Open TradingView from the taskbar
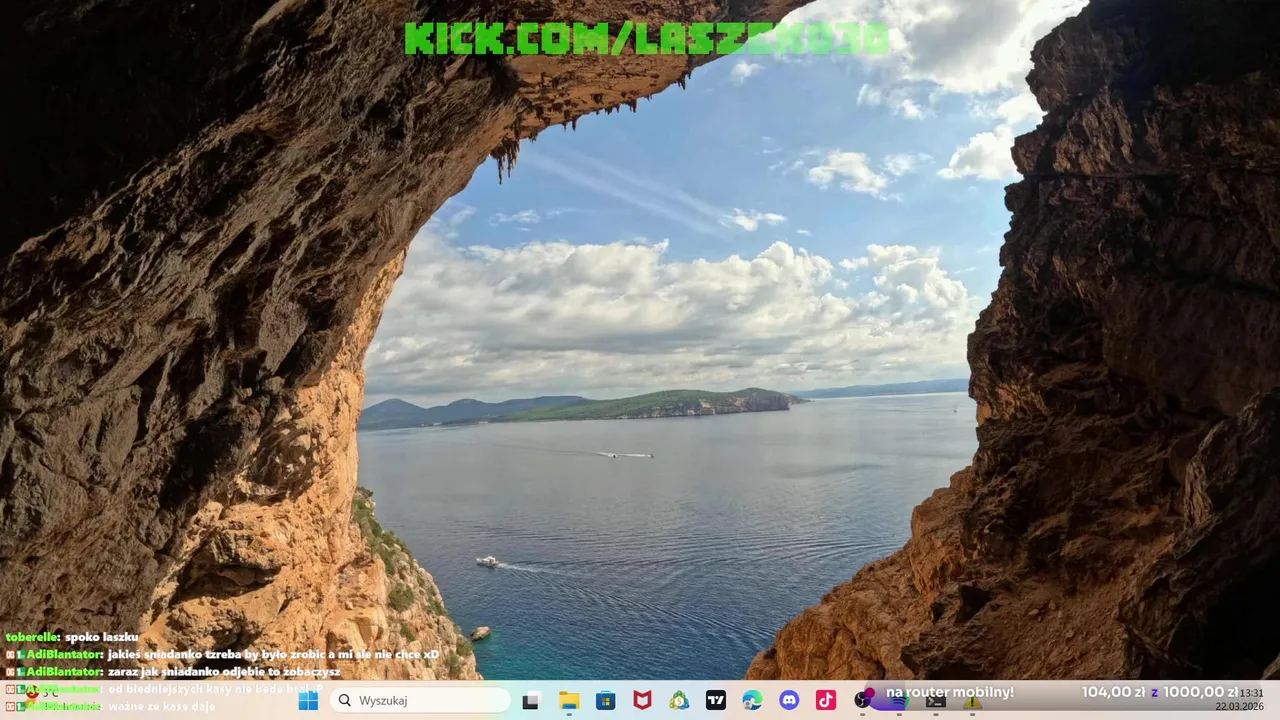1280x720 pixels. click(716, 701)
